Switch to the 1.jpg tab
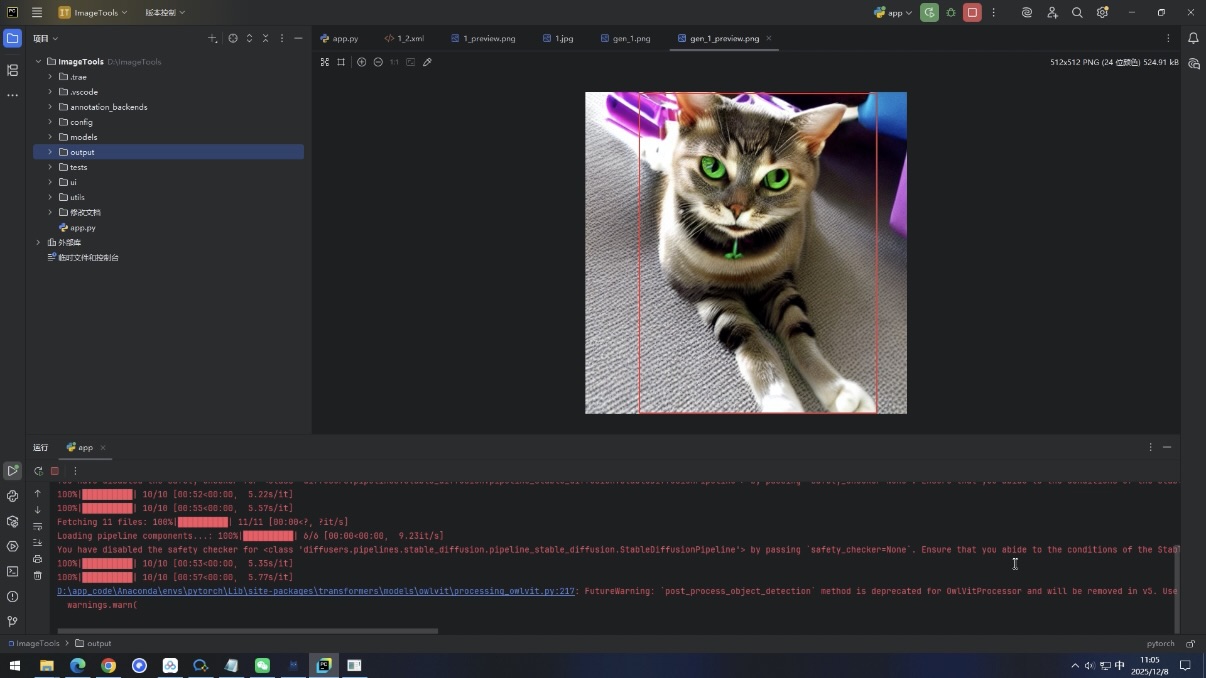The image size is (1206, 678). 558,38
